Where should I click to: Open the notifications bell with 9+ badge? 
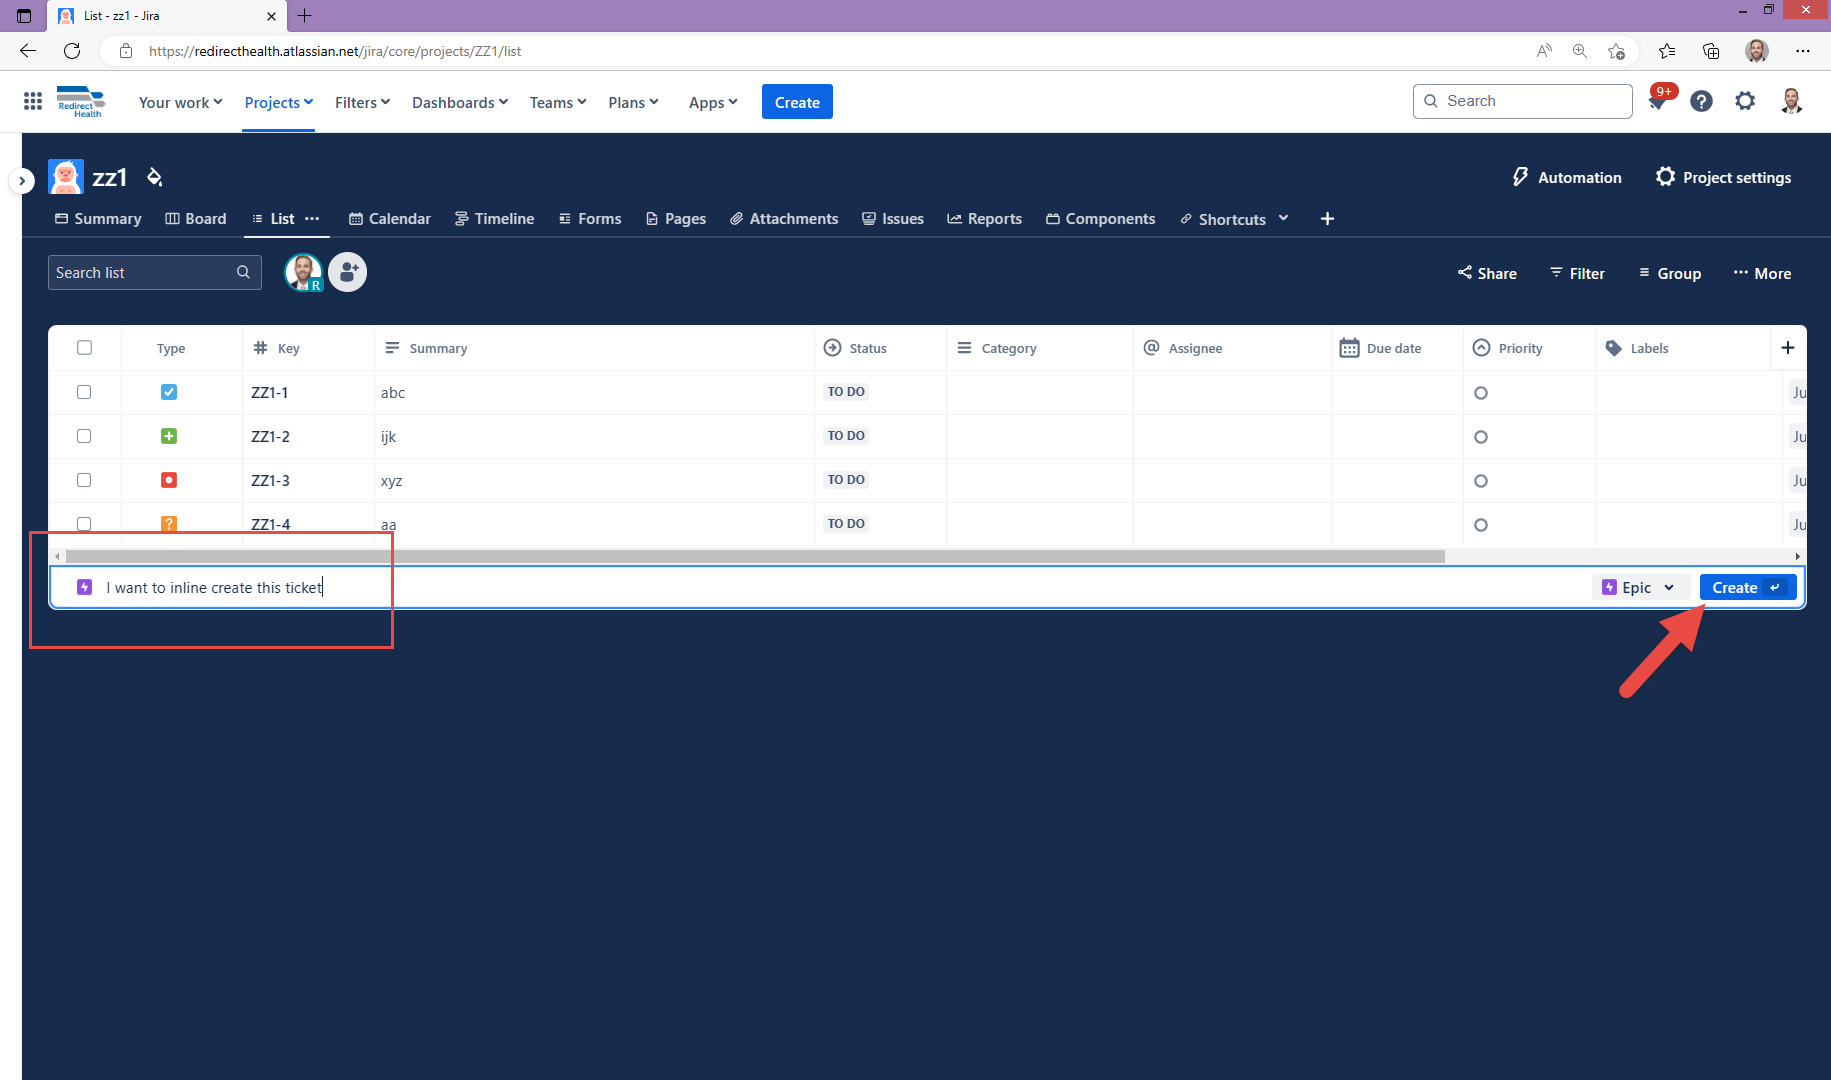[1658, 101]
